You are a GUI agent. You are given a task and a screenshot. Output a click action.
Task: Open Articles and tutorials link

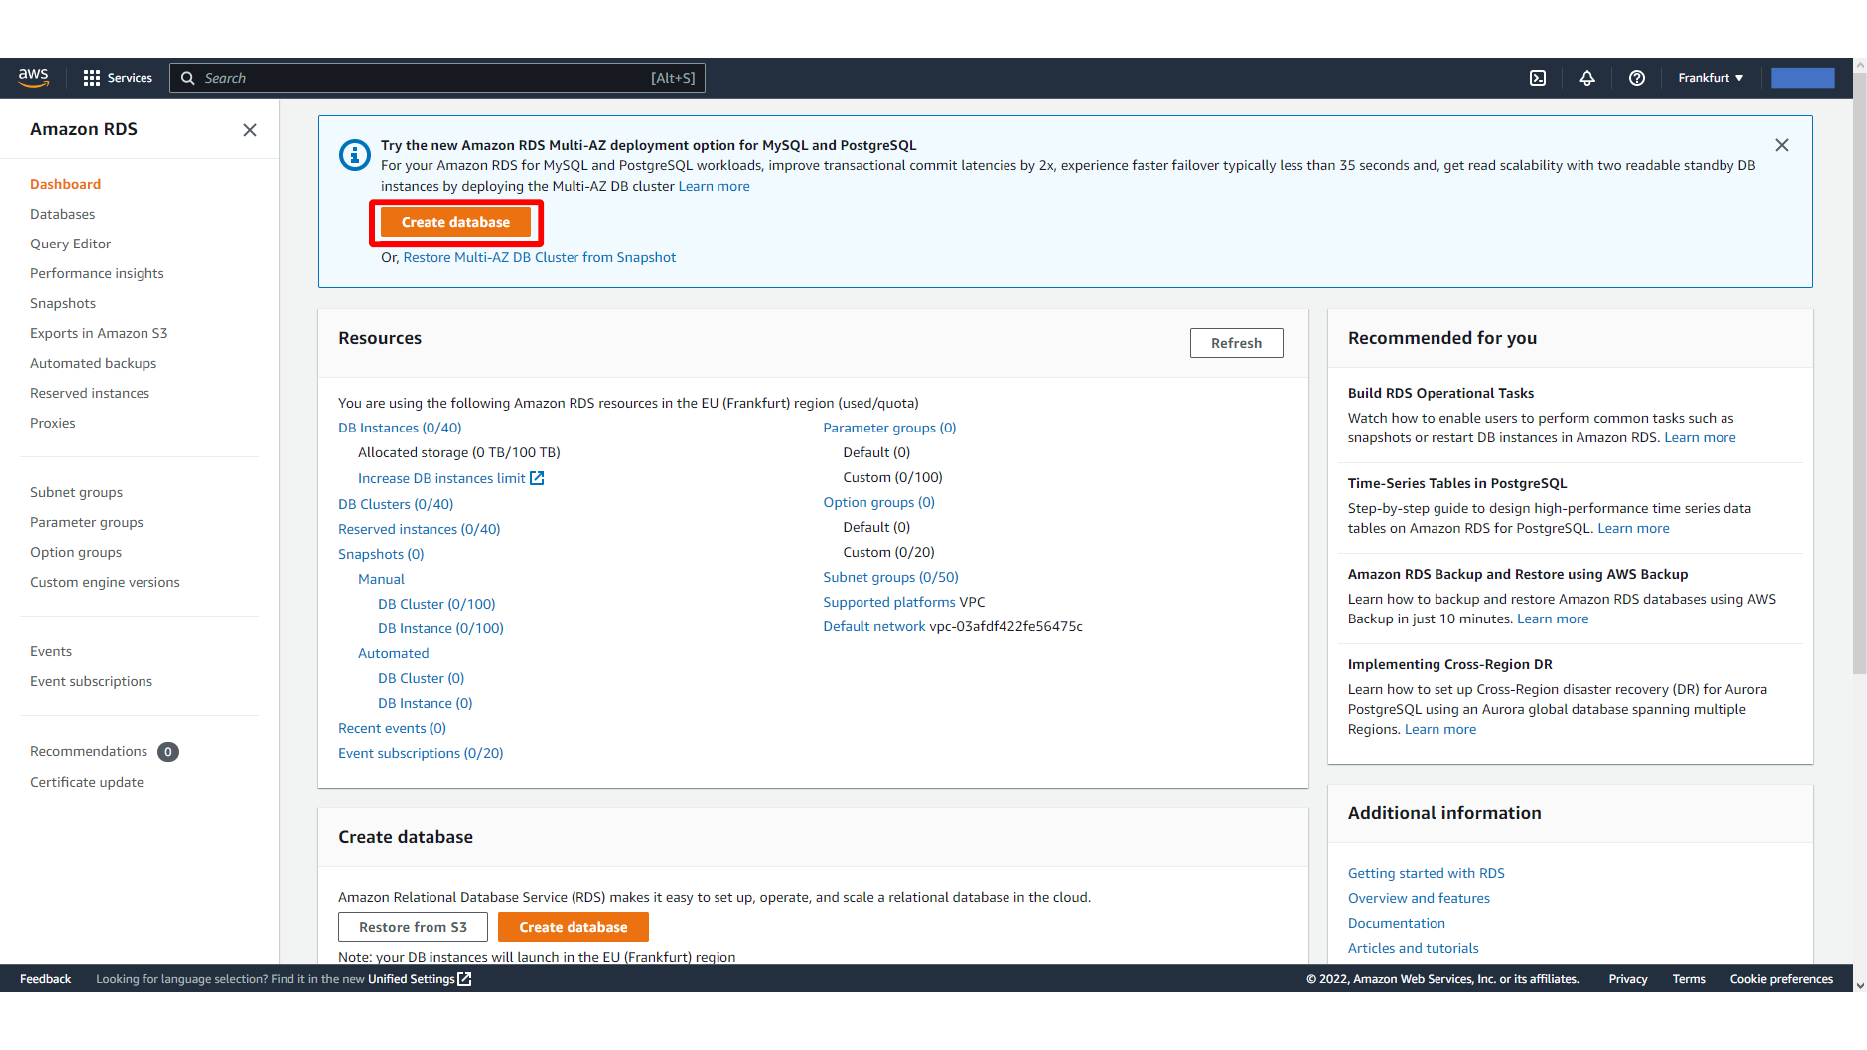(x=1413, y=949)
